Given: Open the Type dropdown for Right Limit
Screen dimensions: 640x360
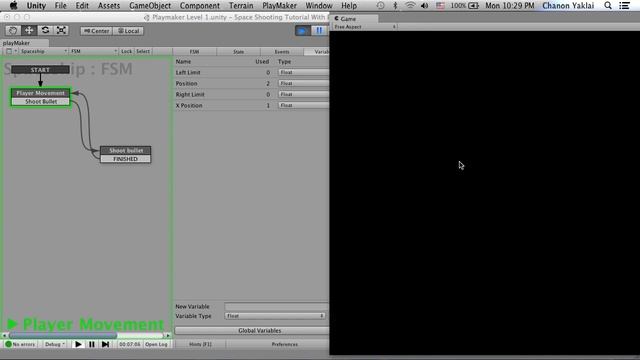Looking at the screenshot, I should point(303,94).
